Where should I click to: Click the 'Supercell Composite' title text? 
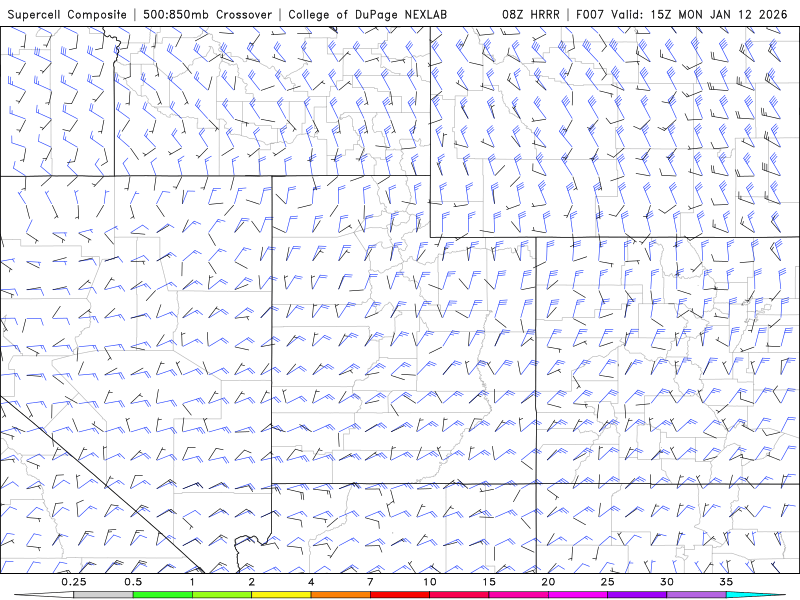pyautogui.click(x=67, y=14)
